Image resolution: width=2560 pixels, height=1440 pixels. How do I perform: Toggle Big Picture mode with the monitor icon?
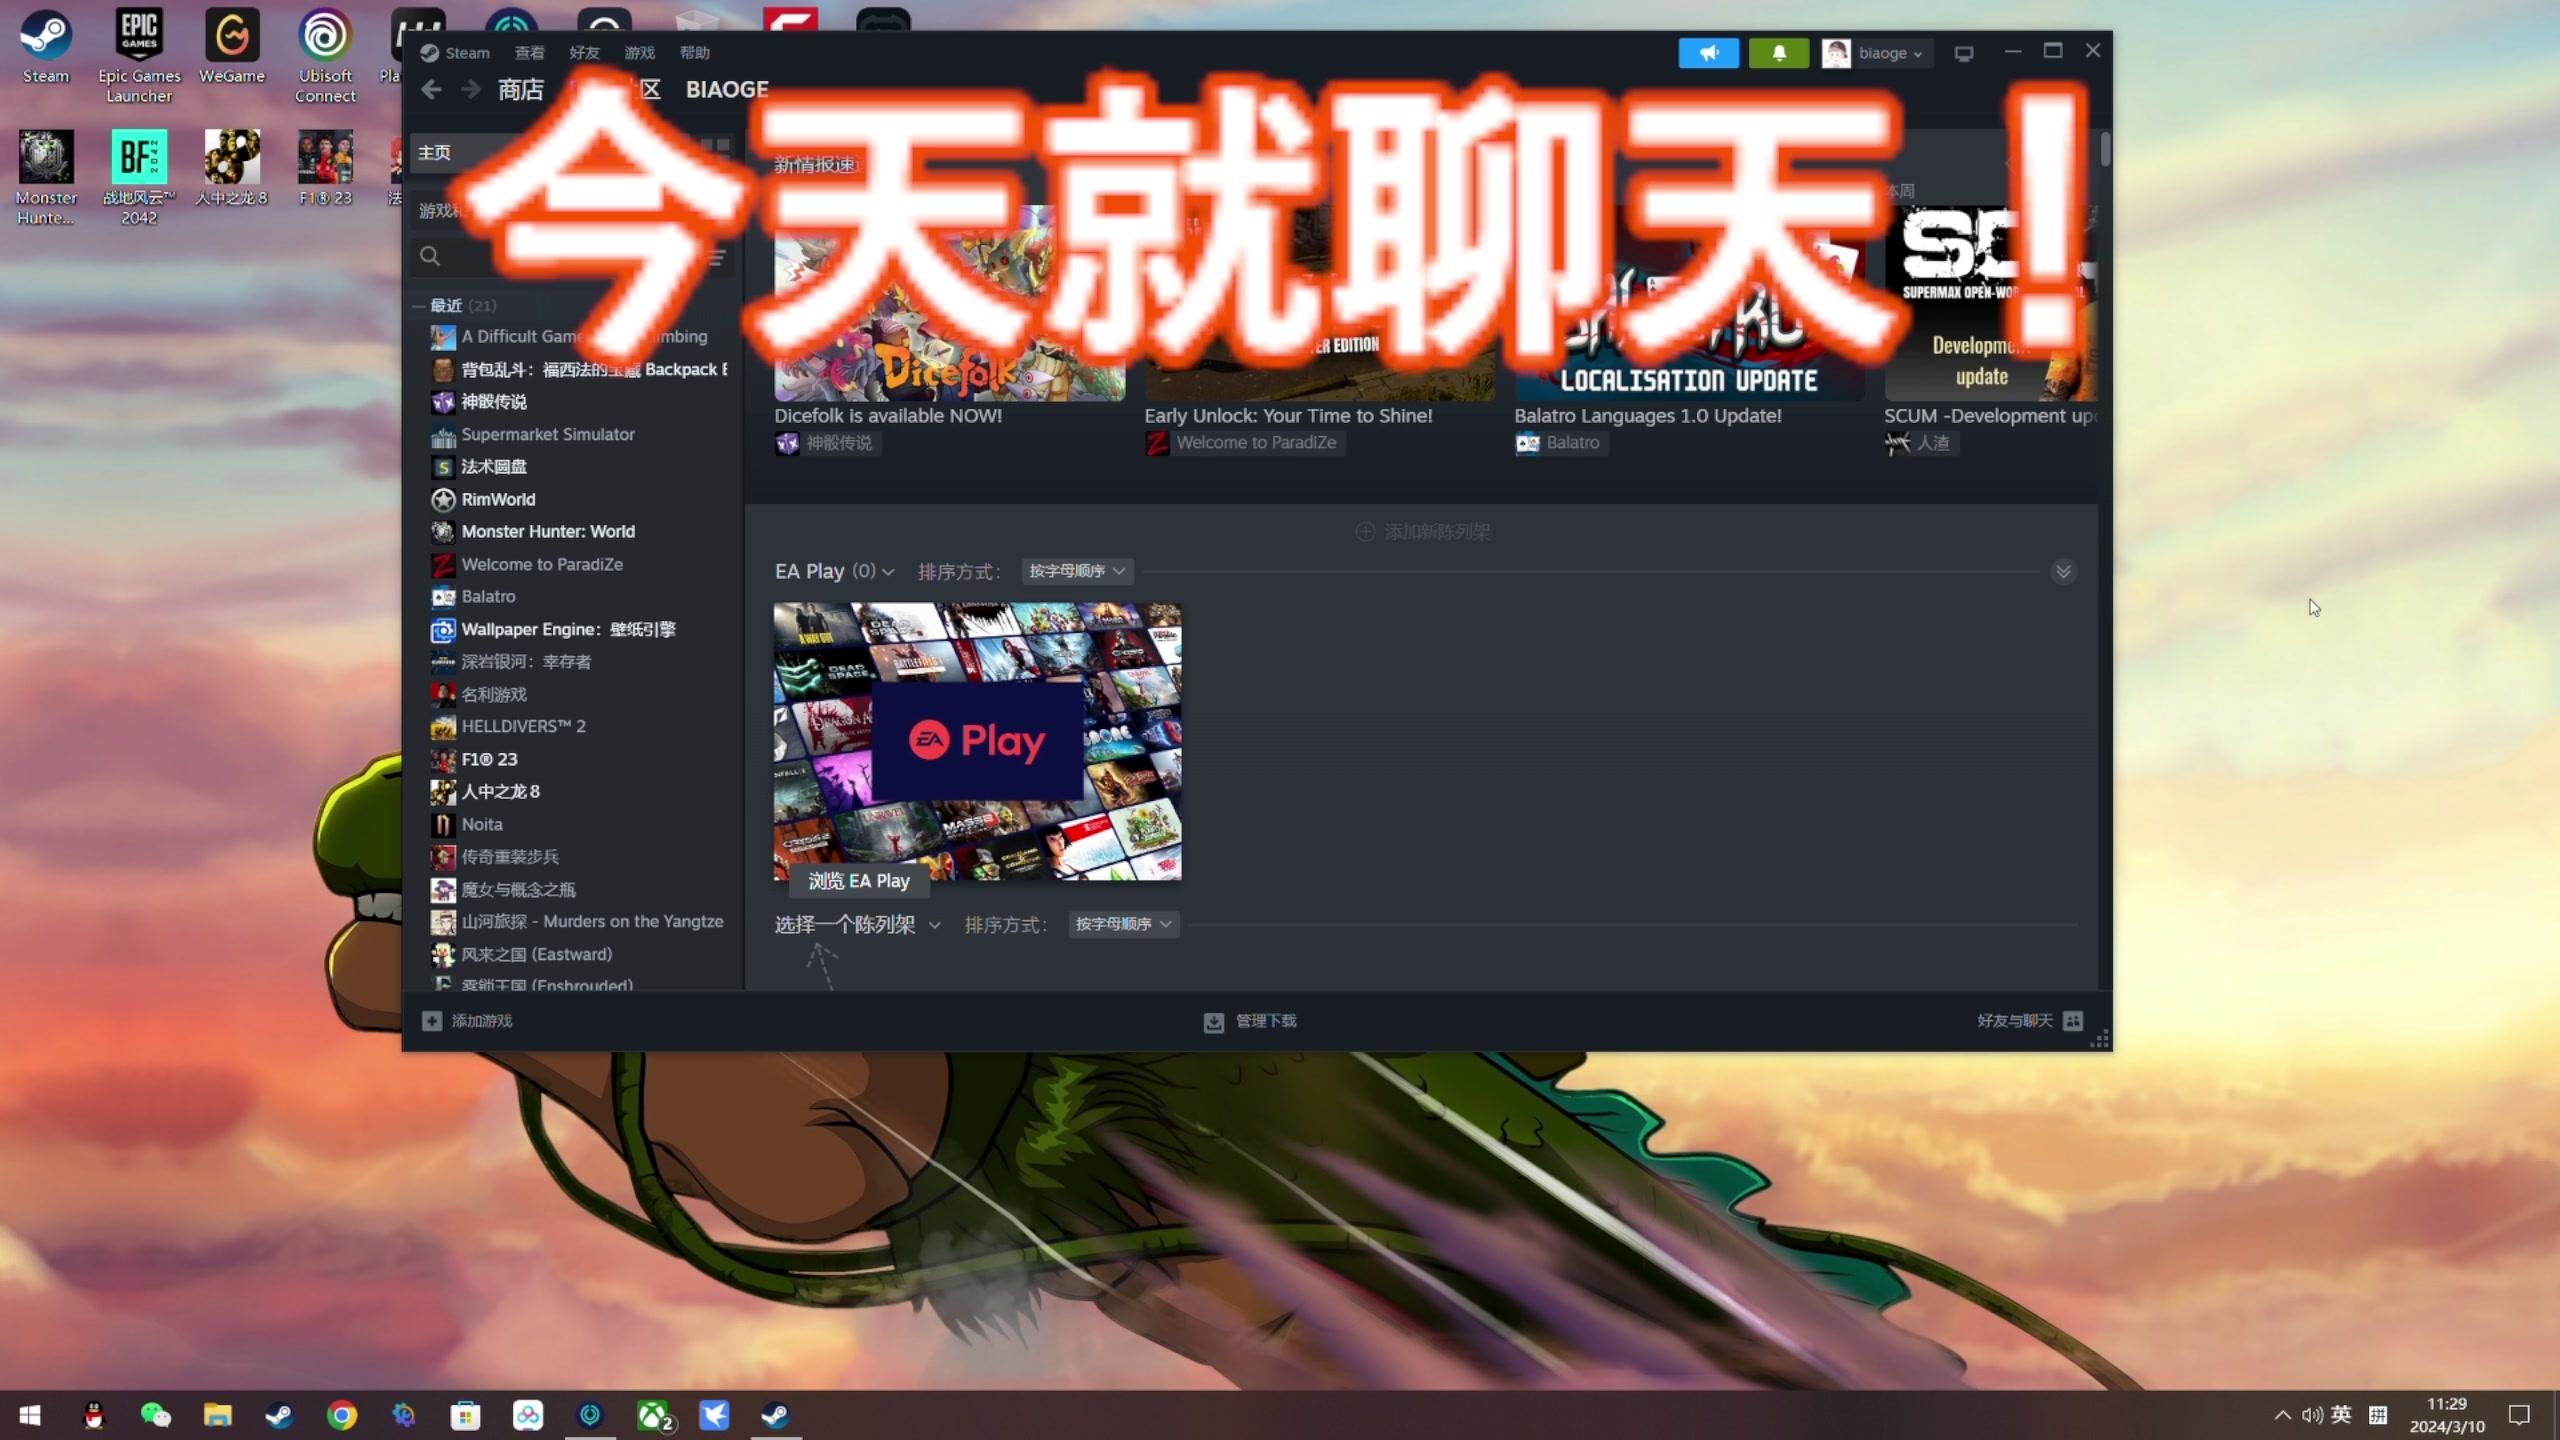click(x=1963, y=53)
